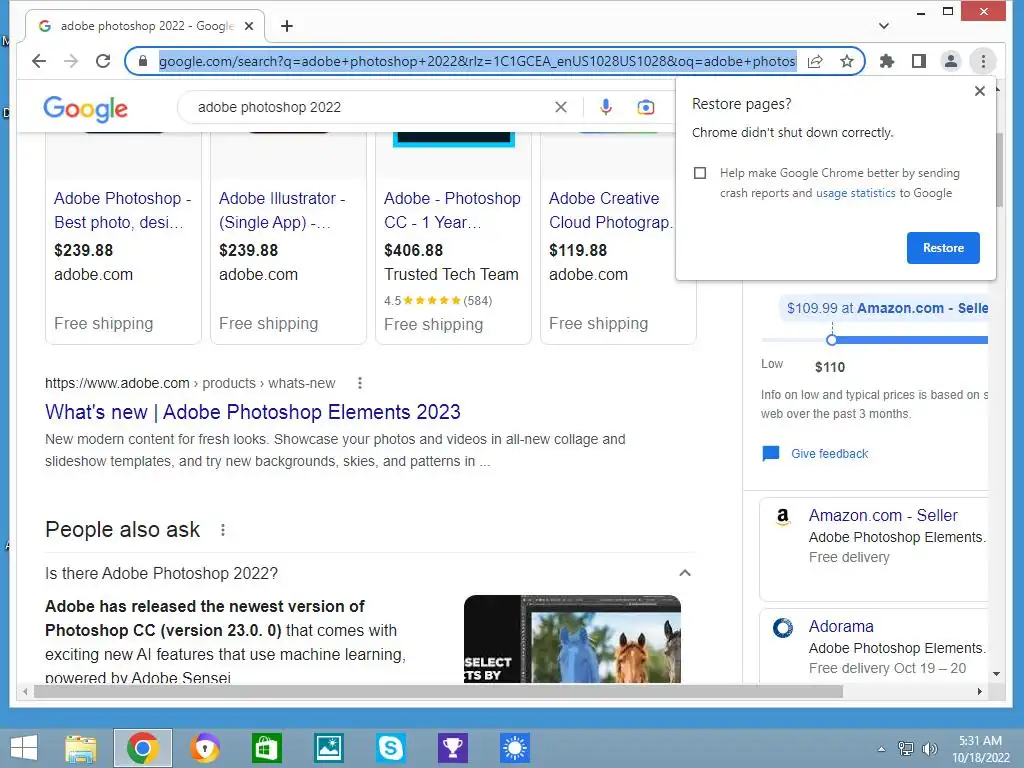The width and height of the screenshot is (1024, 768).
Task: Click the vertical scrollbar down arrow
Action: [996, 673]
